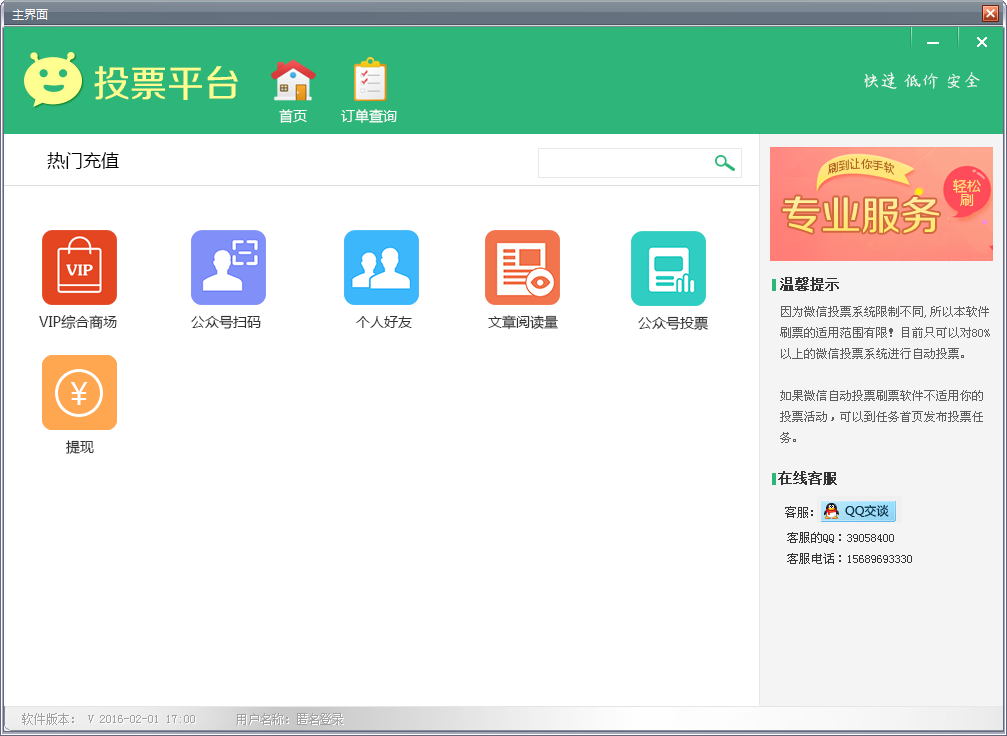This screenshot has width=1007, height=736.
Task: Focus the search input field
Action: click(x=624, y=163)
